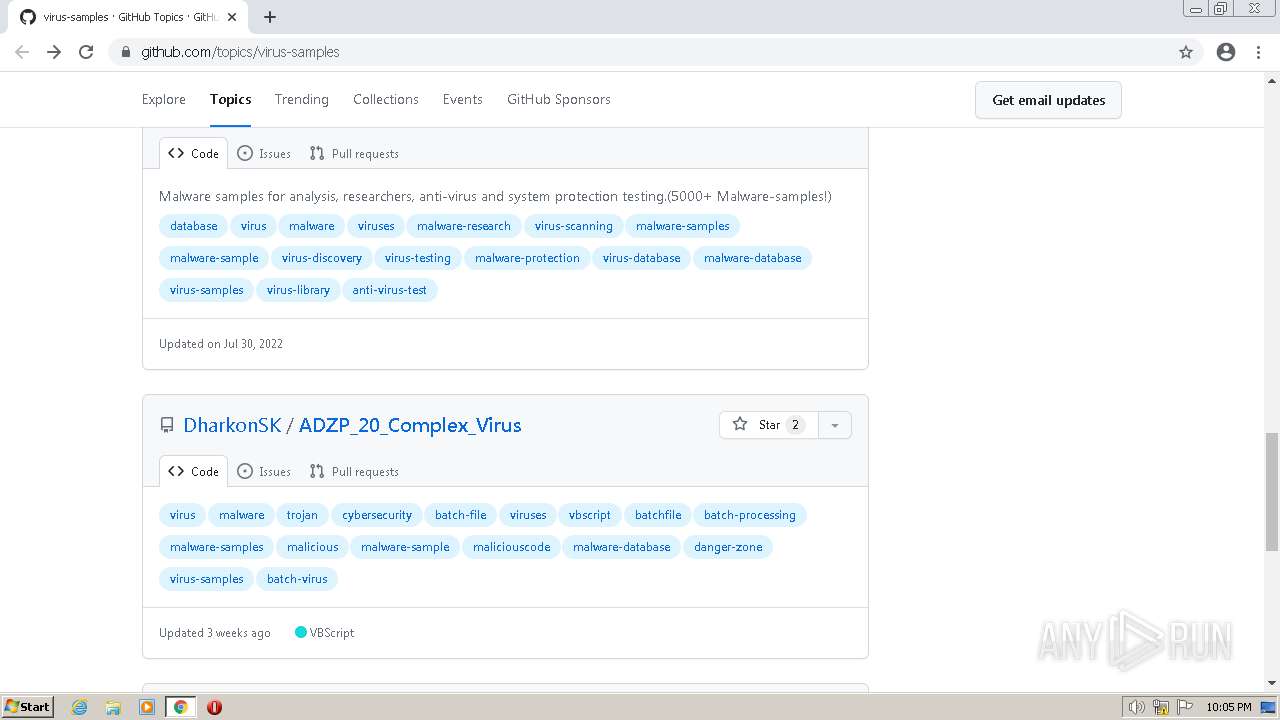This screenshot has width=1280, height=720.
Task: Click the cybersecurity topic tag
Action: 377,515
